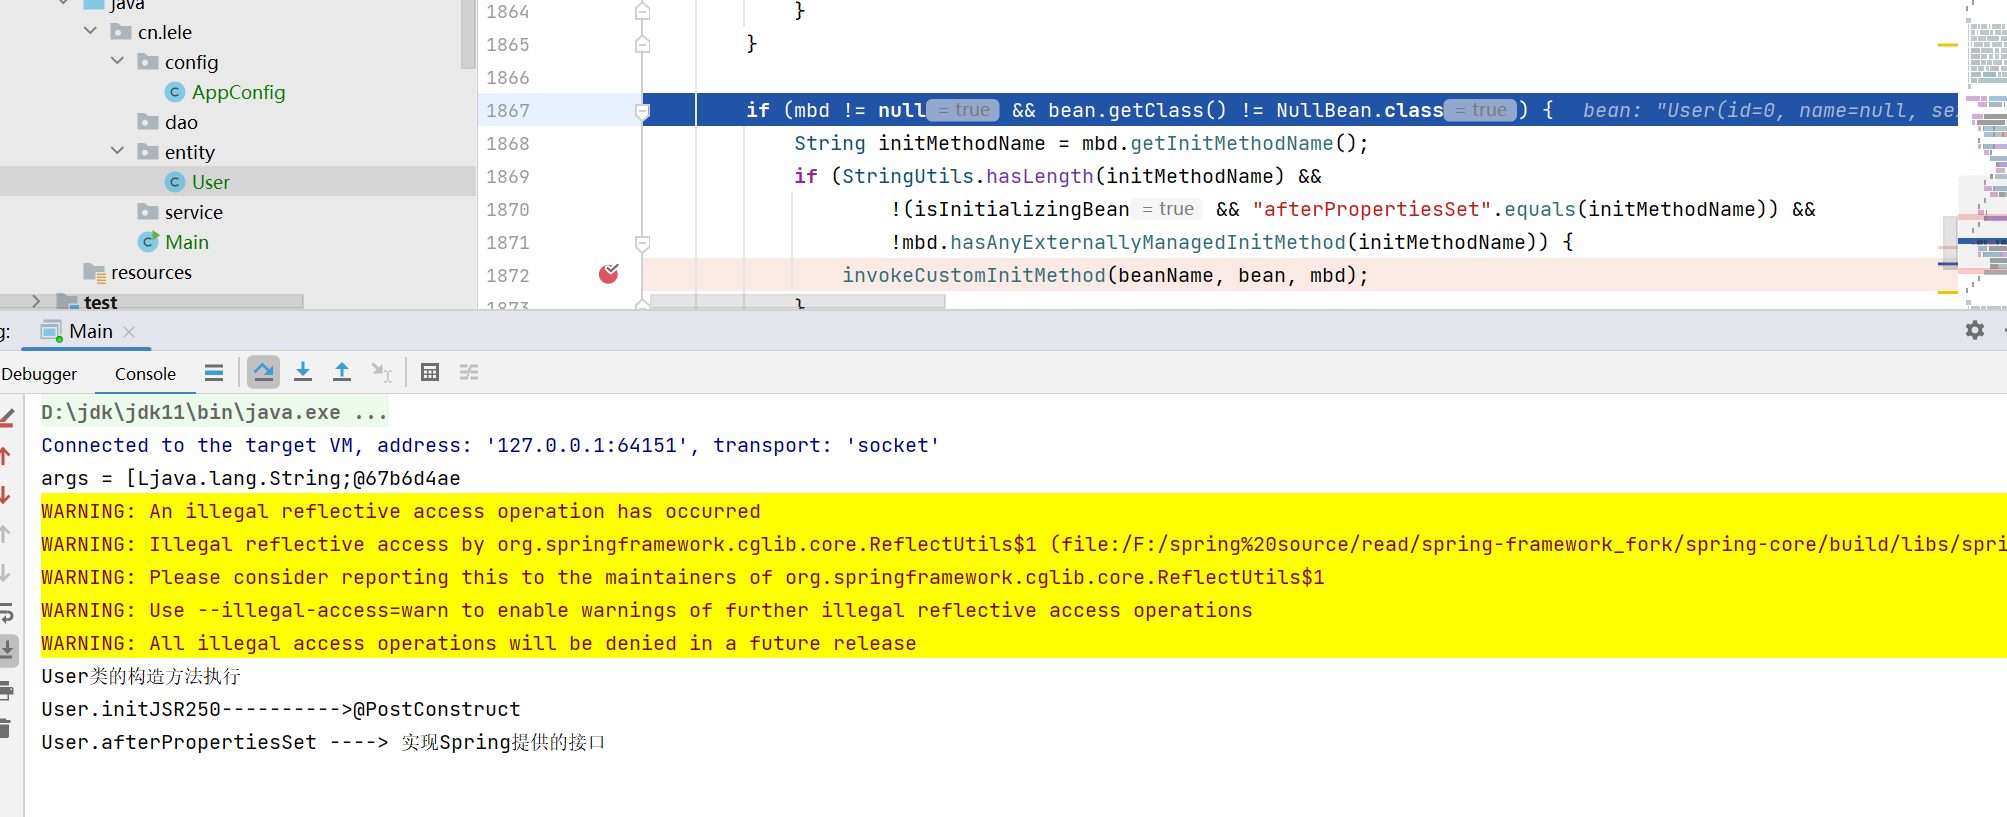
Task: Click line number 1867 in gutter
Action: pyautogui.click(x=507, y=110)
